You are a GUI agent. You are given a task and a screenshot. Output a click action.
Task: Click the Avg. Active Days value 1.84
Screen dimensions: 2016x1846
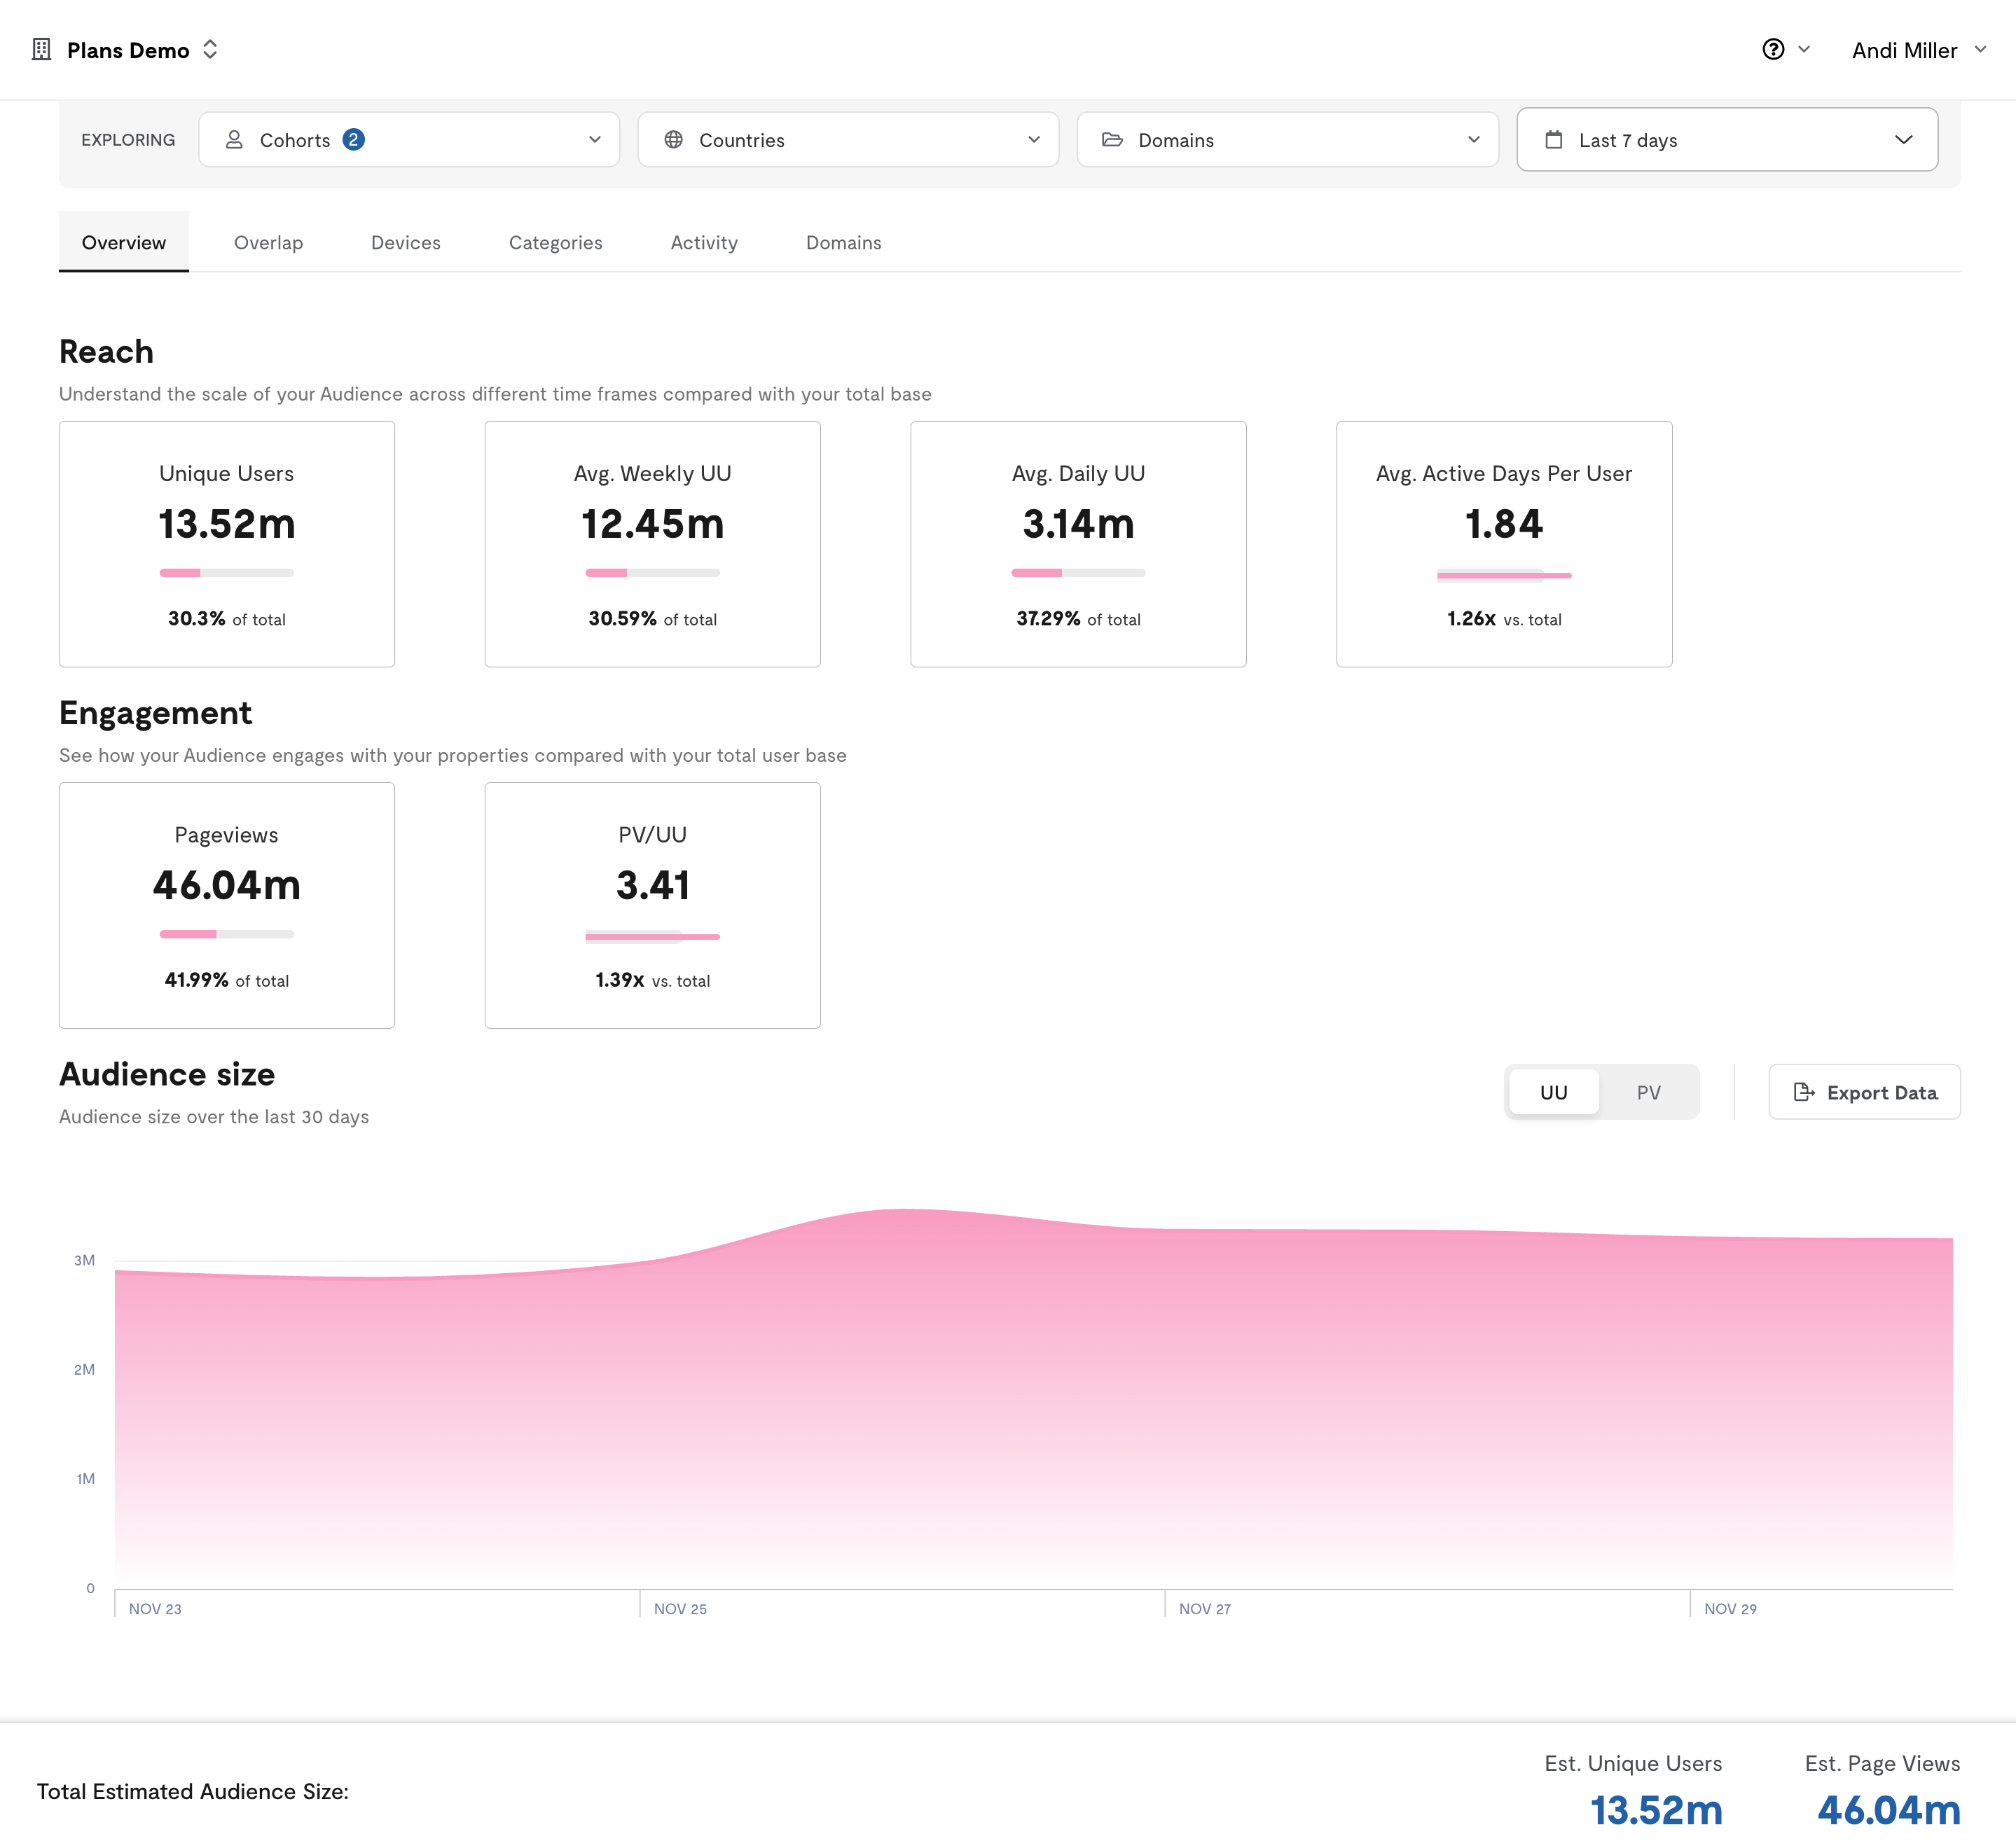1504,524
